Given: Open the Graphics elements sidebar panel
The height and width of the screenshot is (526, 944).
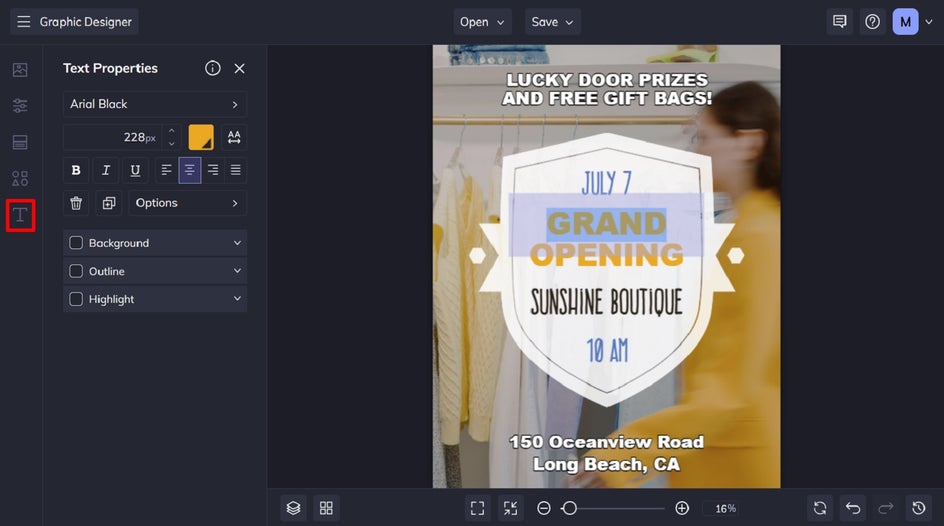Looking at the screenshot, I should pyautogui.click(x=20, y=178).
